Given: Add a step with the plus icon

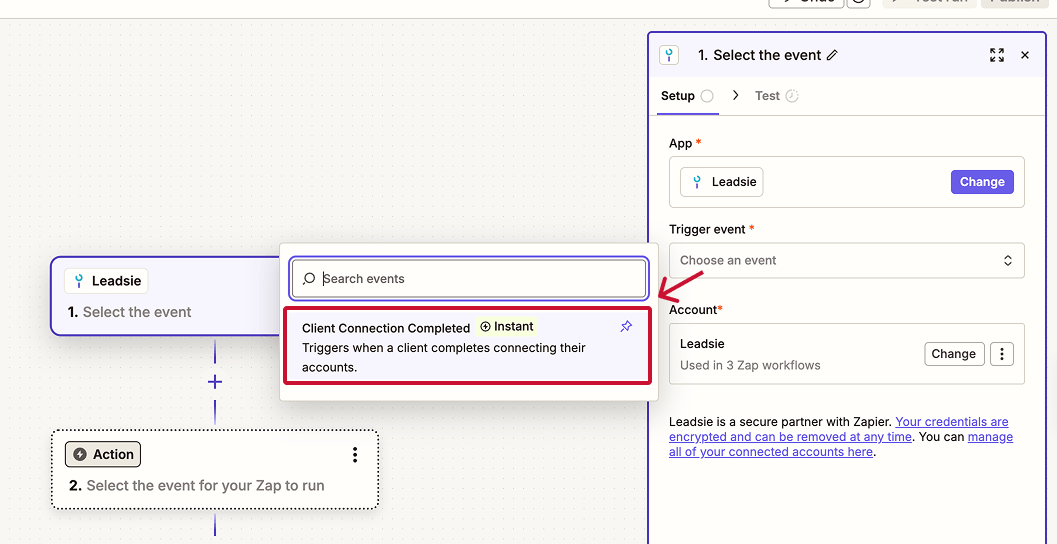Looking at the screenshot, I should click(215, 382).
